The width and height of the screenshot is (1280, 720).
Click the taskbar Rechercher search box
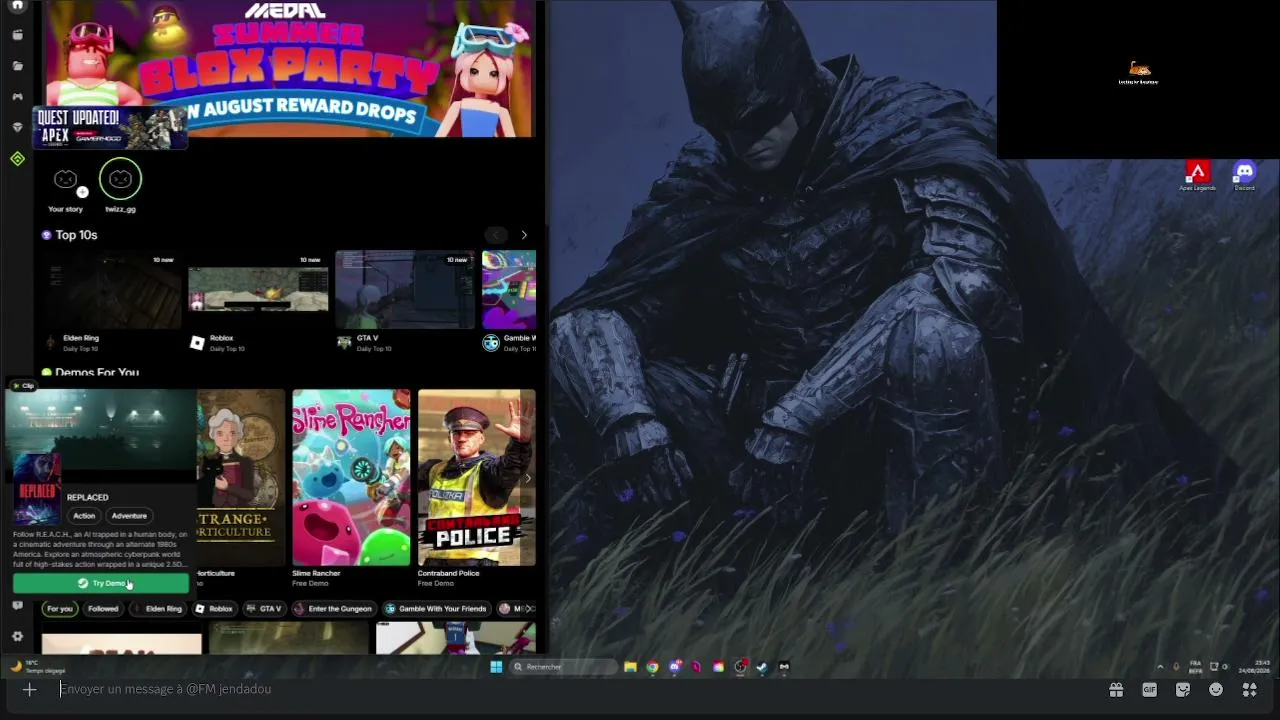point(564,667)
